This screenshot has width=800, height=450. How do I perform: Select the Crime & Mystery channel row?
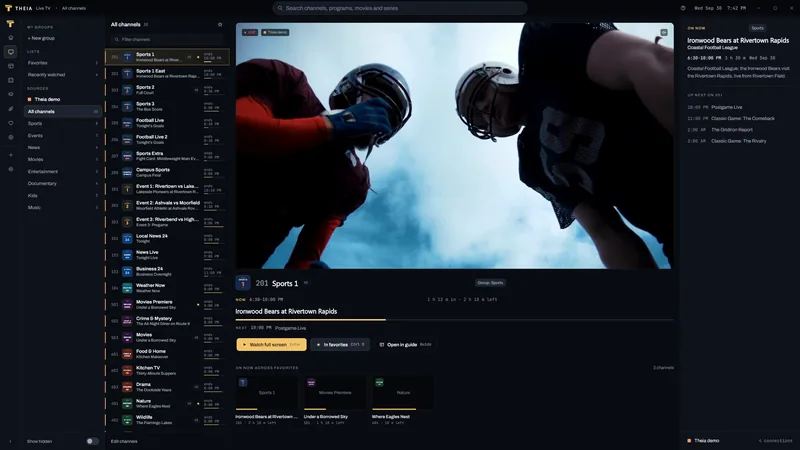[x=167, y=321]
